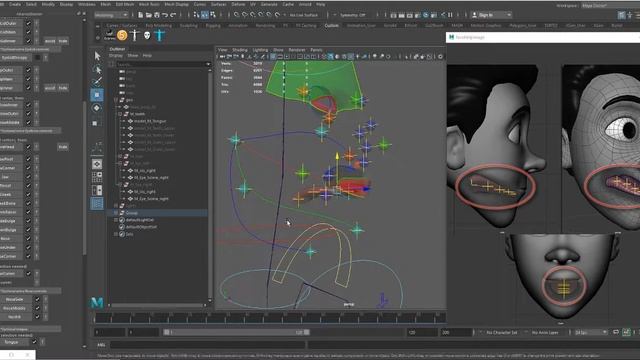
Task: Click the blue figure shelf icon
Action: pyautogui.click(x=160, y=36)
